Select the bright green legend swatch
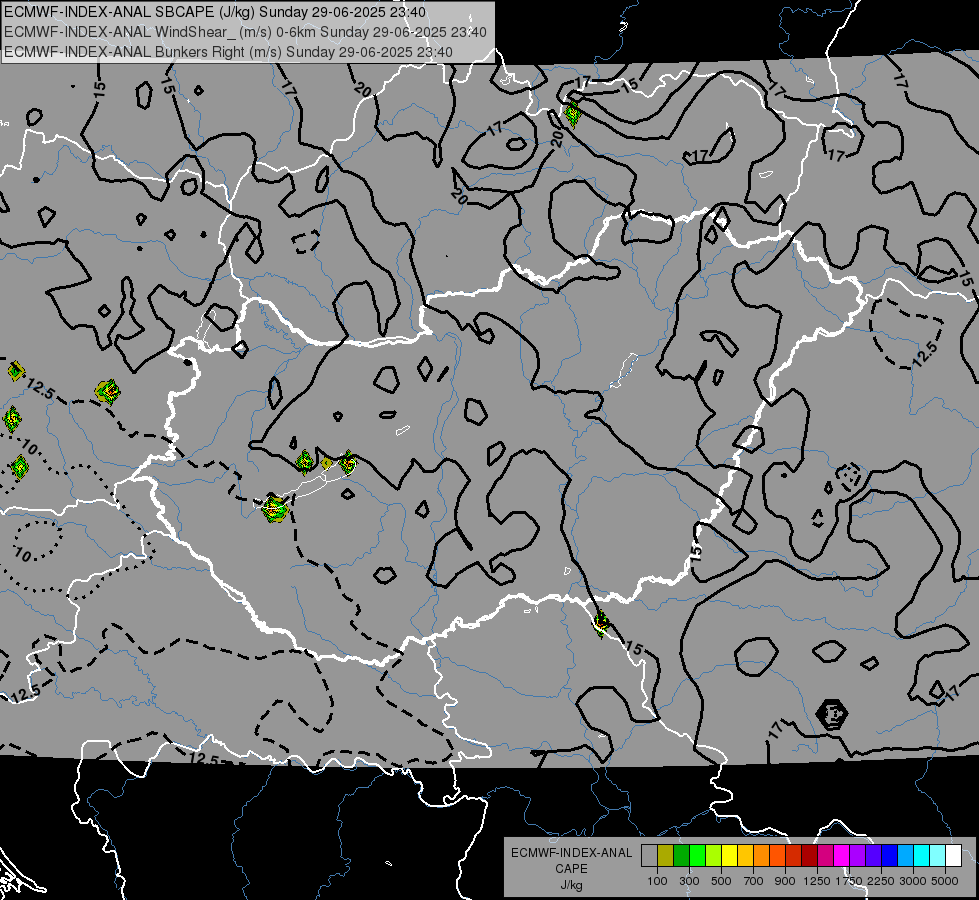 click(697, 856)
